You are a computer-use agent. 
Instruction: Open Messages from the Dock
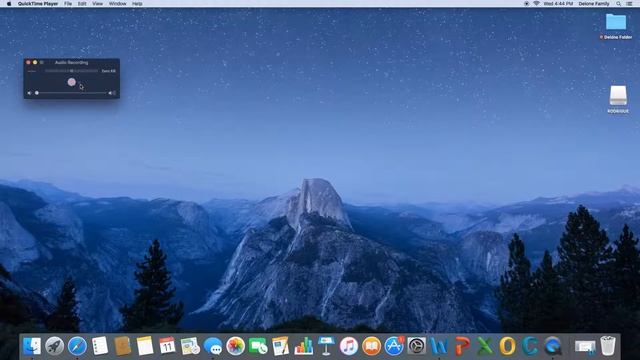(x=213, y=346)
